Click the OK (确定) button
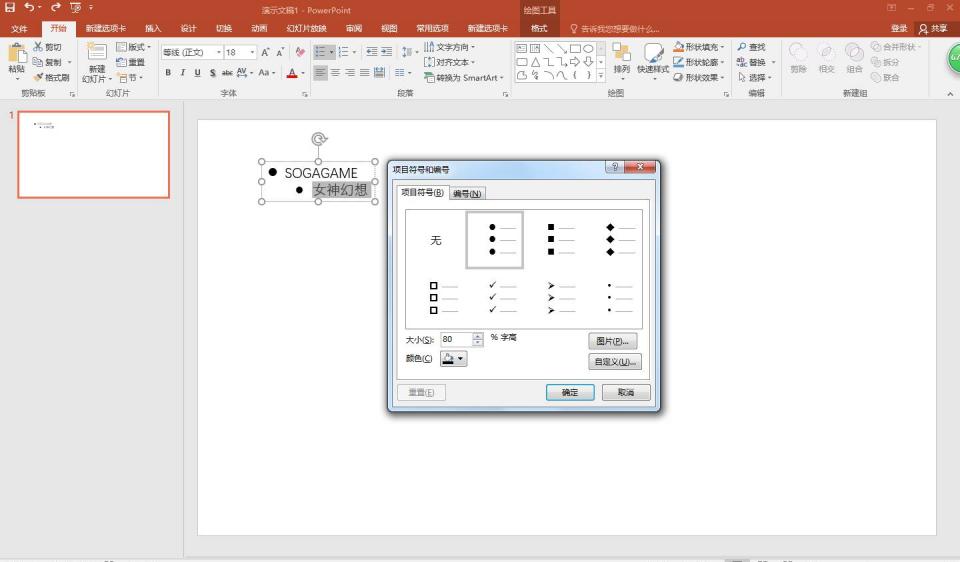Screen dimensions: 960x562 click(570, 392)
